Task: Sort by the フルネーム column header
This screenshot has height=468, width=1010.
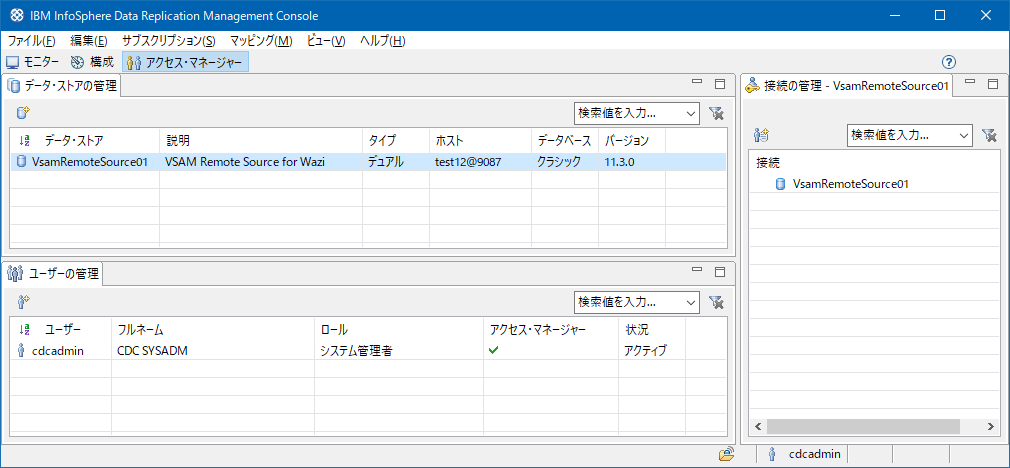Action: pyautogui.click(x=213, y=330)
